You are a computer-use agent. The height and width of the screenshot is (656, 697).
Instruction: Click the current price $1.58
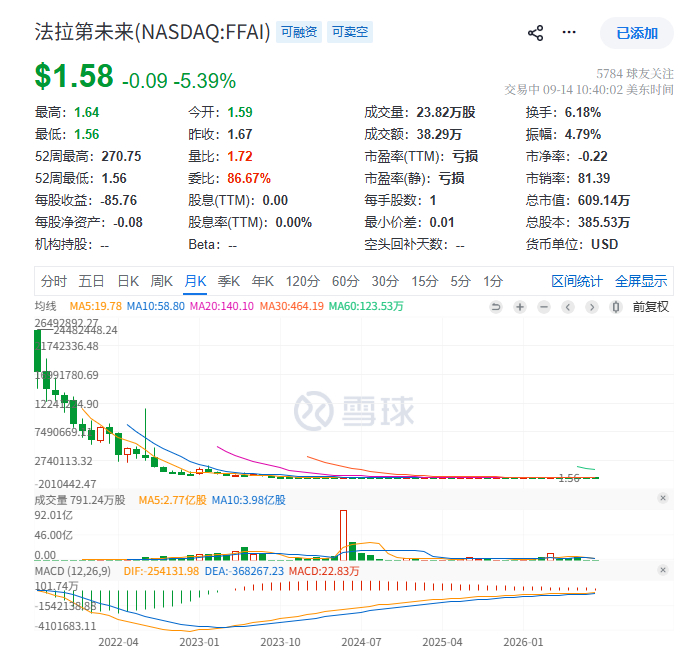coord(74,76)
